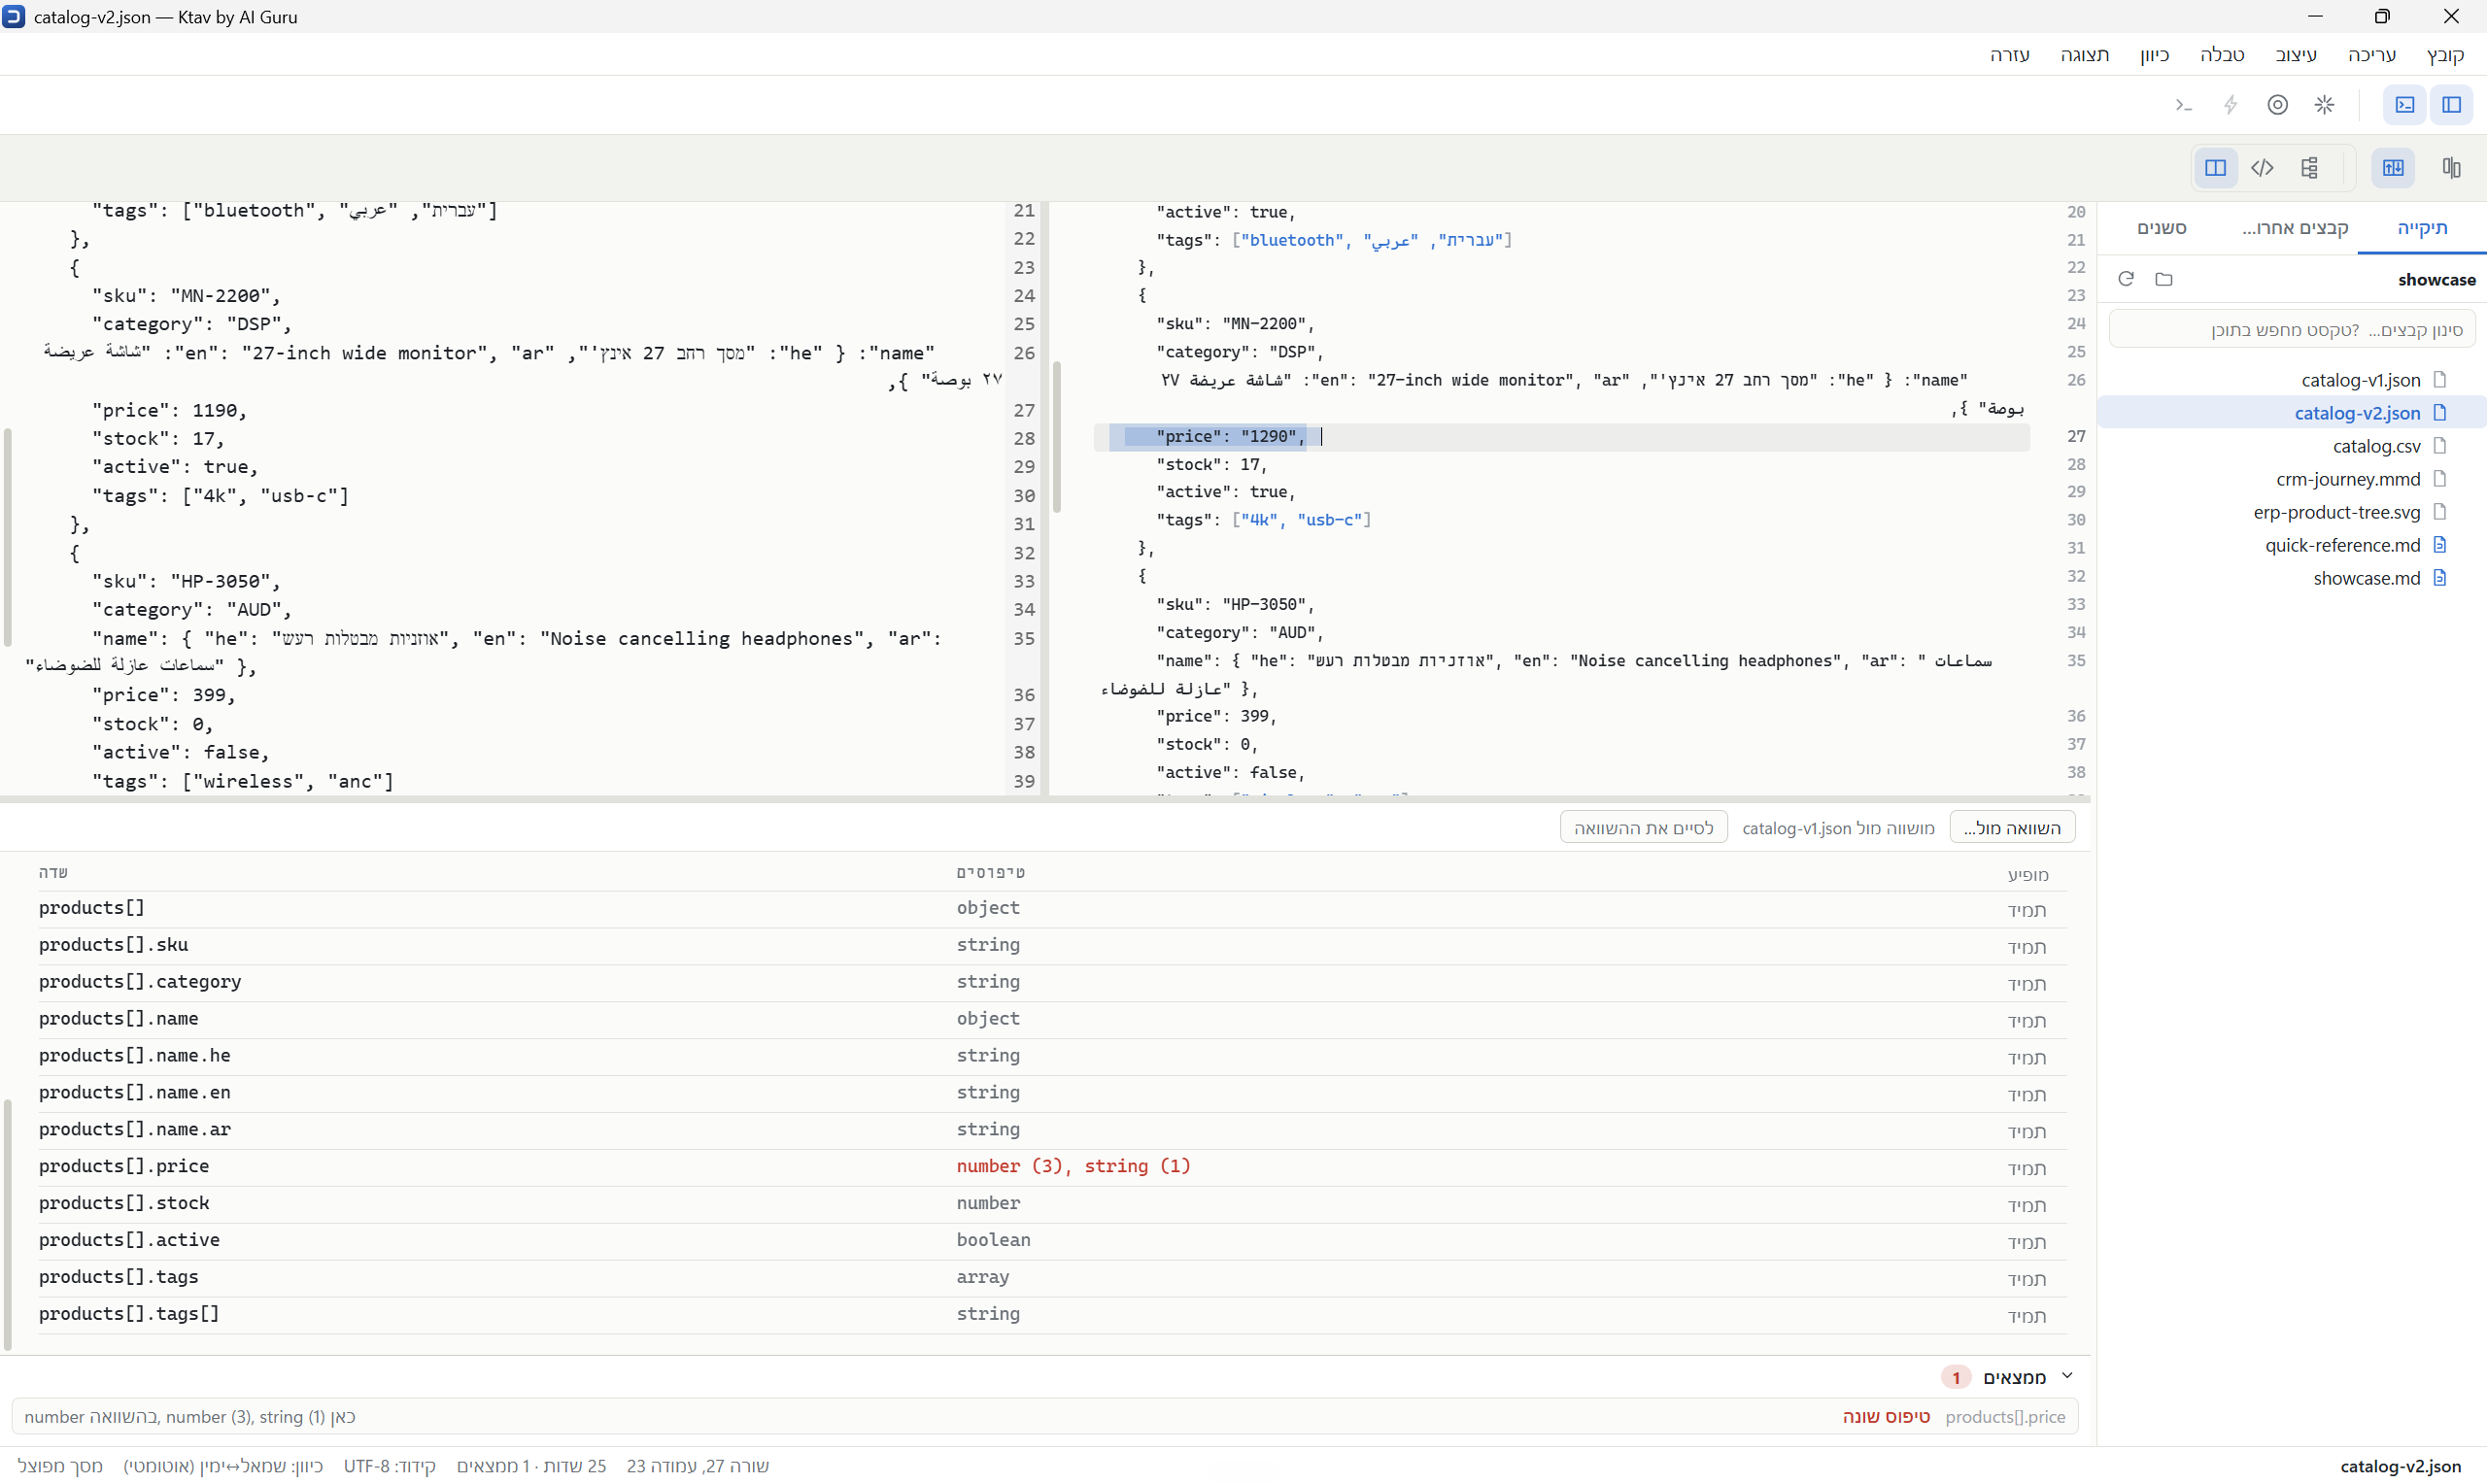Image resolution: width=2487 pixels, height=1484 pixels.
Task: Select the products[].tags[] schema row
Action: coord(1052,1315)
